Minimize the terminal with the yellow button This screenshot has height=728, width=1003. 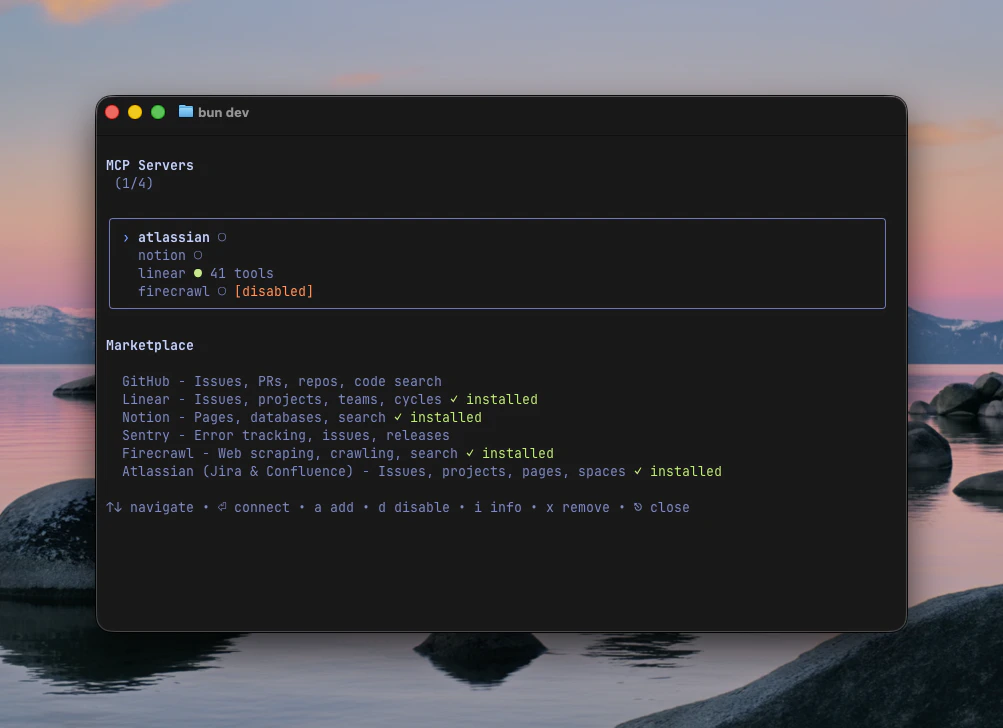(x=135, y=112)
